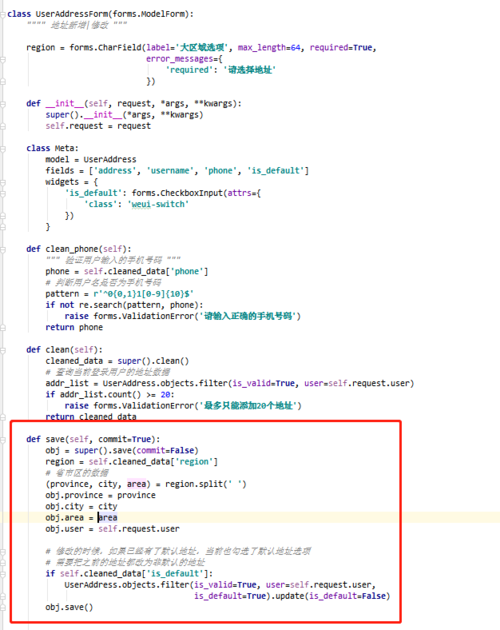This screenshot has width=500, height=630.
Task: Click model = UserAddress line
Action: [x=91, y=160]
